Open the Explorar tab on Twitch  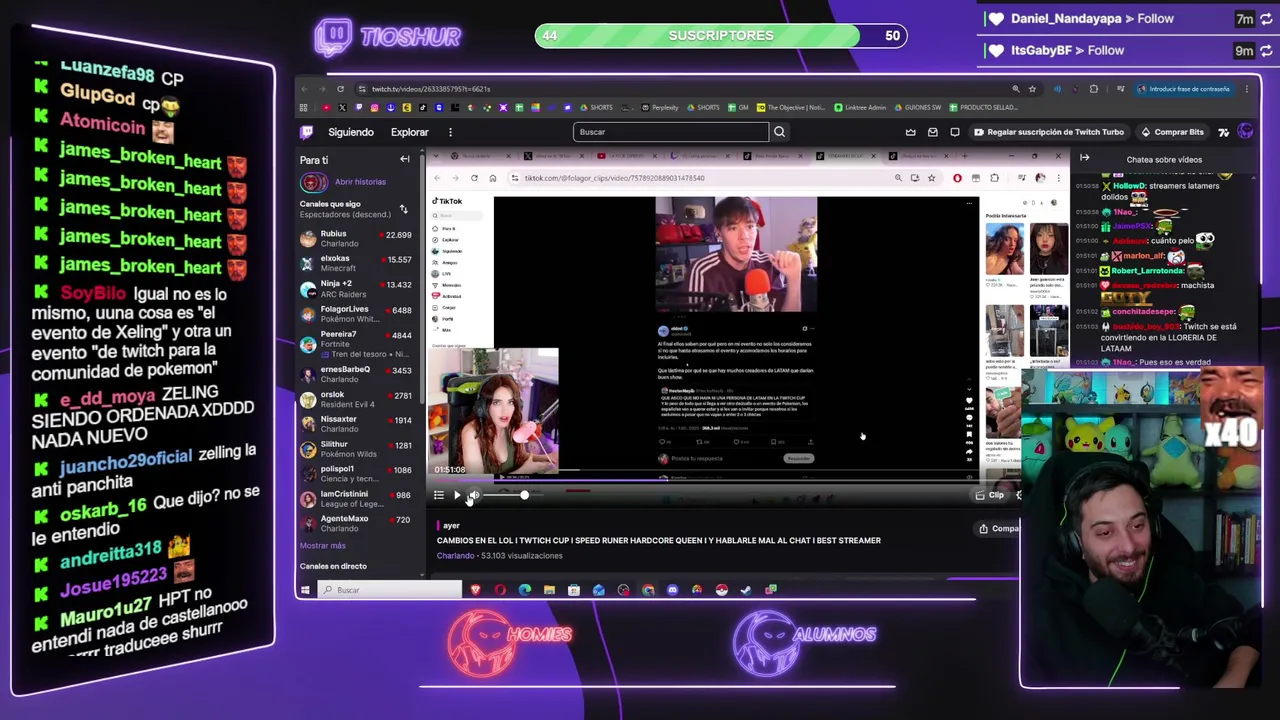[409, 132]
